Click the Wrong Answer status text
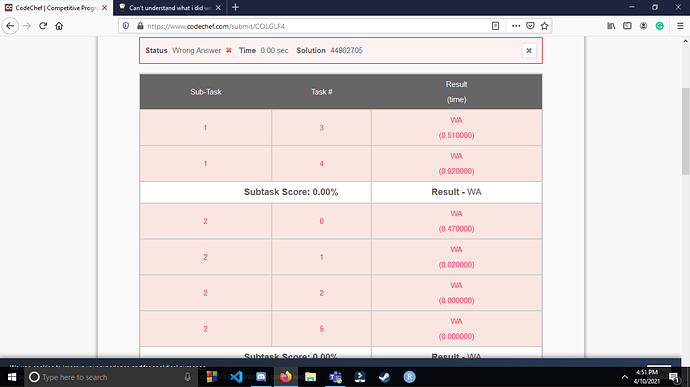Viewport: 690px width, 387px height. [x=196, y=51]
